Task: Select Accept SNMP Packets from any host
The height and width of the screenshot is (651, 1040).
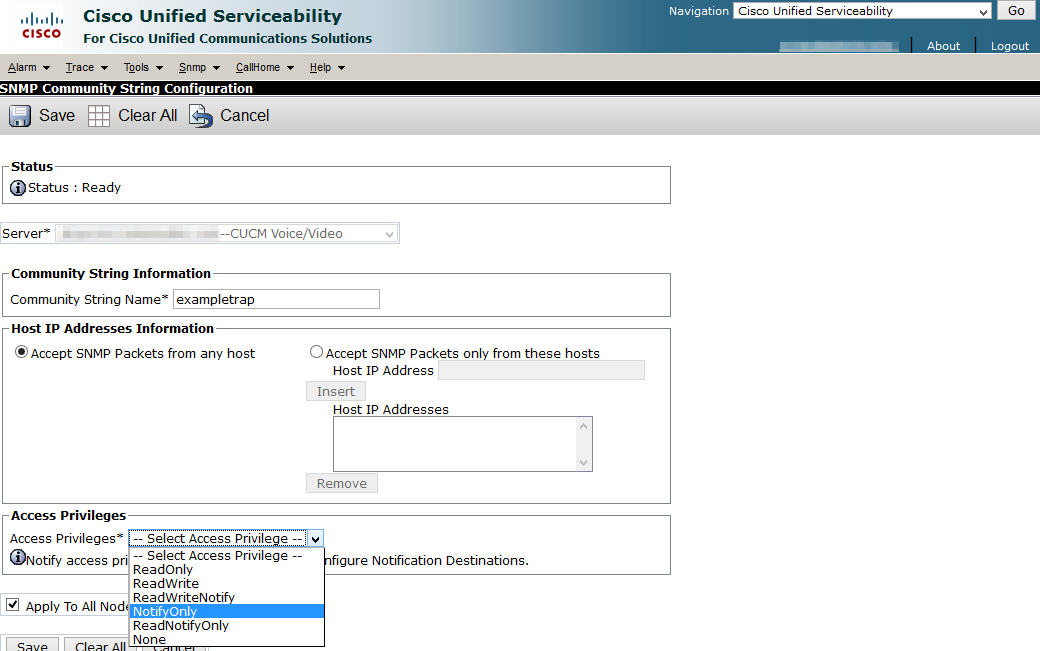Action: [22, 352]
